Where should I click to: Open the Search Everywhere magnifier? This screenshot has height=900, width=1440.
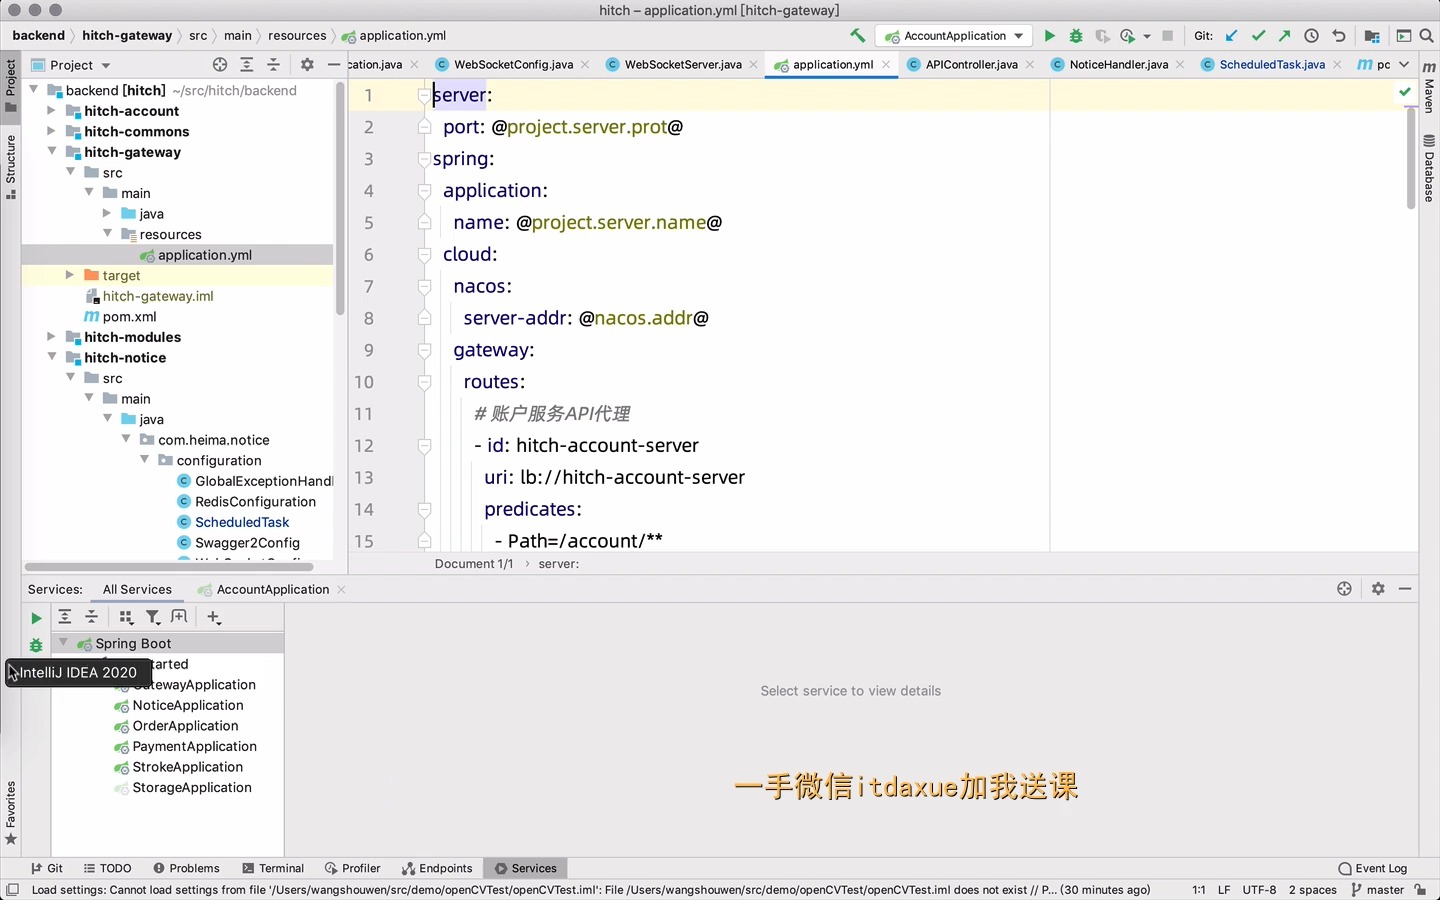pos(1427,35)
